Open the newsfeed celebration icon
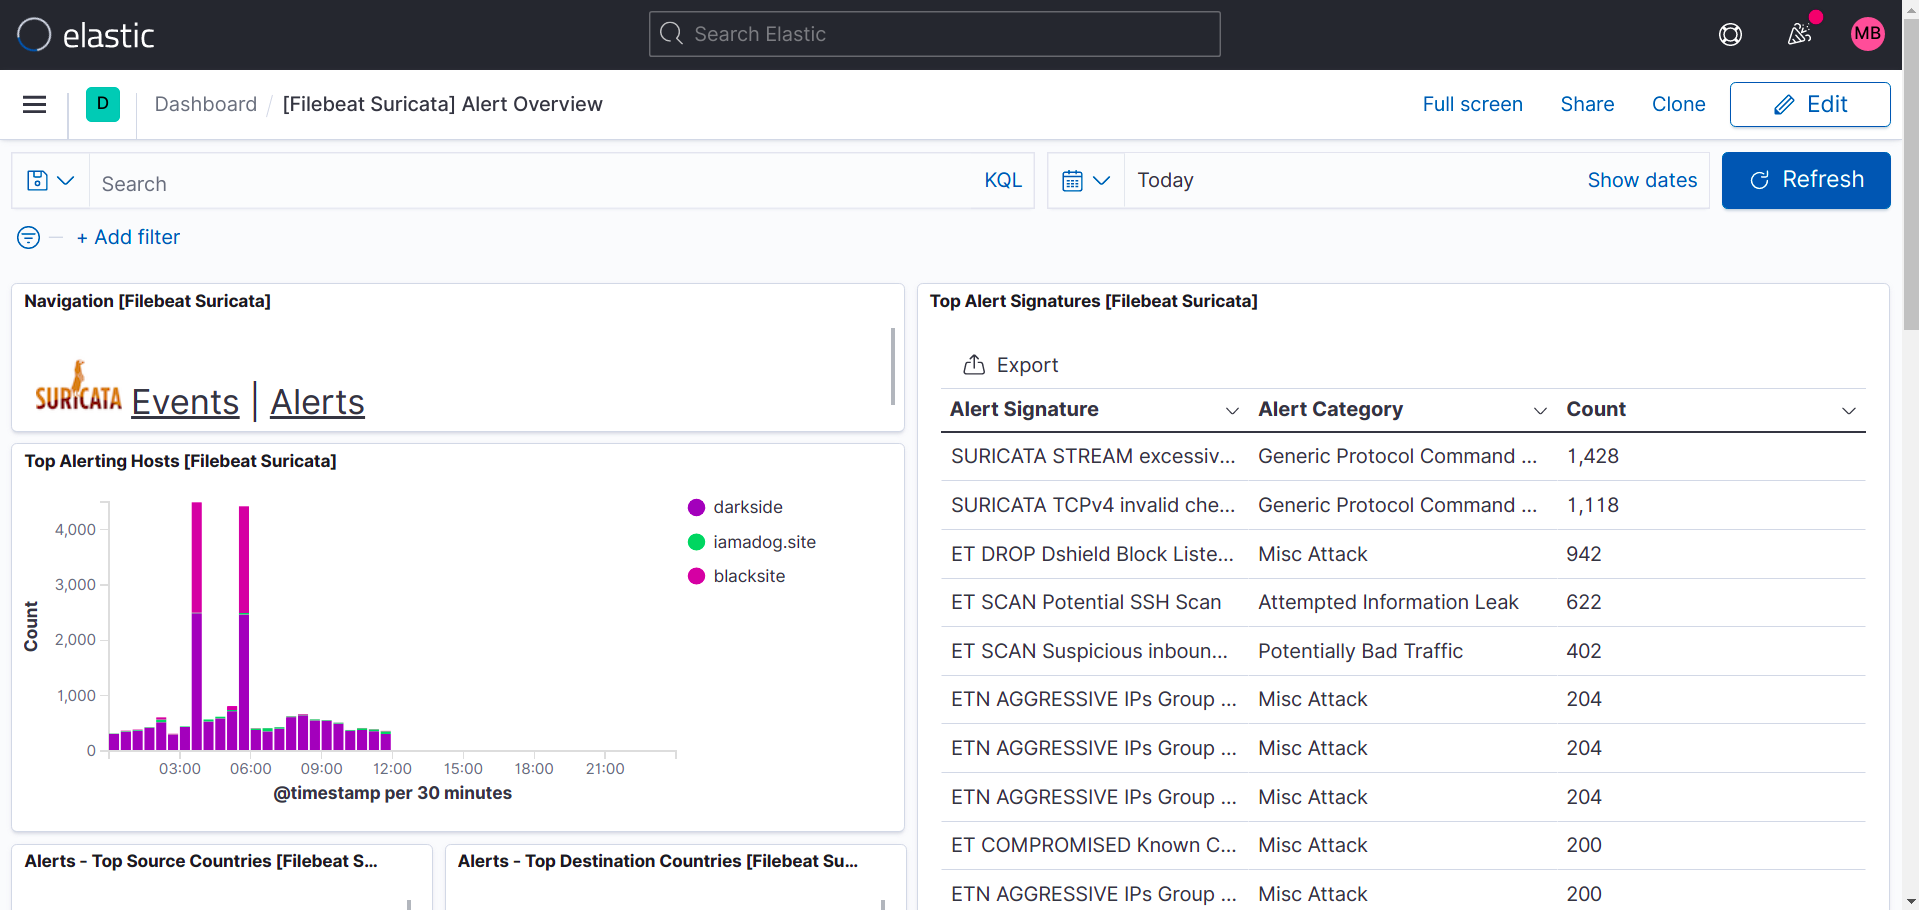Screen dimensions: 1919x910 coord(1799,35)
